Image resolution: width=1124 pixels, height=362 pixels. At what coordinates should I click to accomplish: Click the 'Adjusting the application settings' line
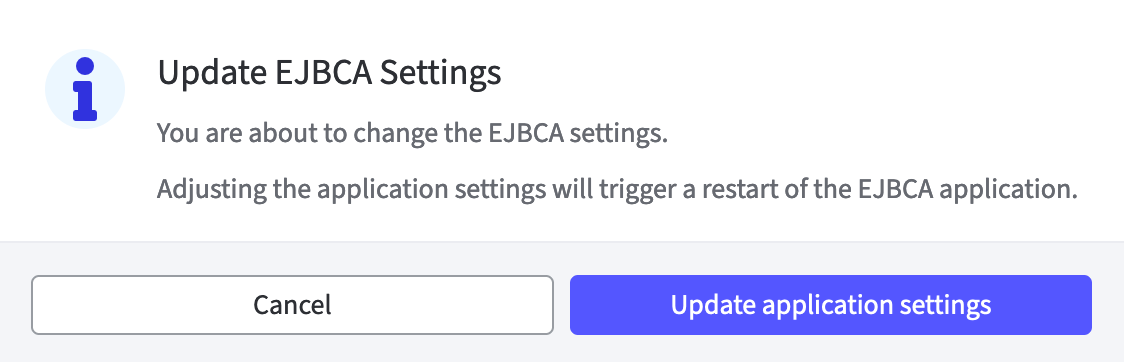617,190
